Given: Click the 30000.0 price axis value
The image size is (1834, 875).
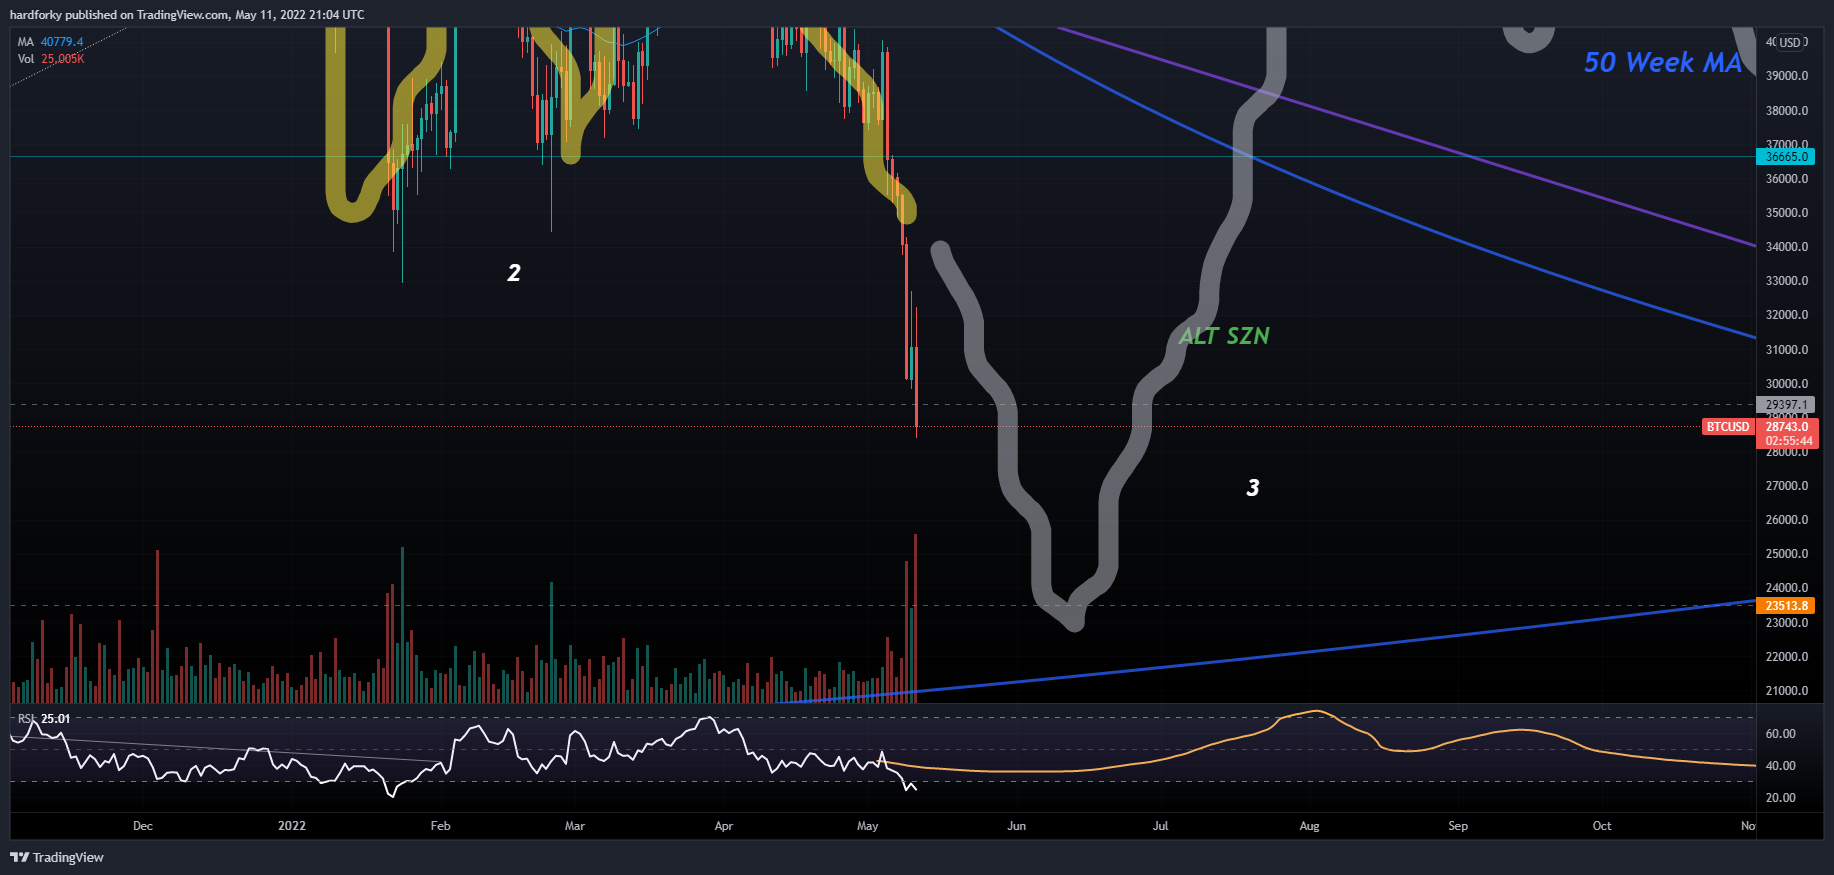Looking at the screenshot, I should pyautogui.click(x=1787, y=384).
